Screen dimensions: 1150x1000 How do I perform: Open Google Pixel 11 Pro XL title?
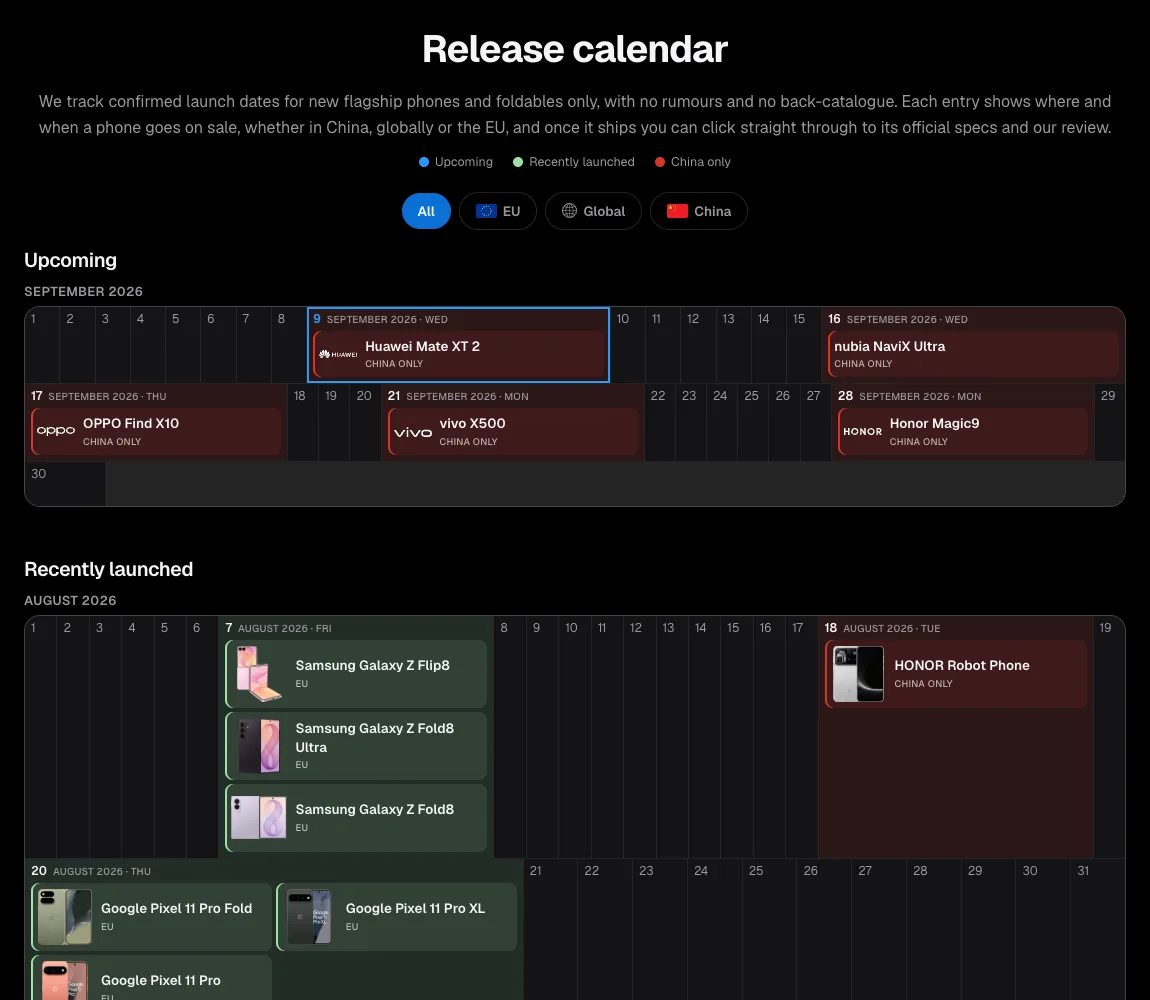tap(415, 908)
